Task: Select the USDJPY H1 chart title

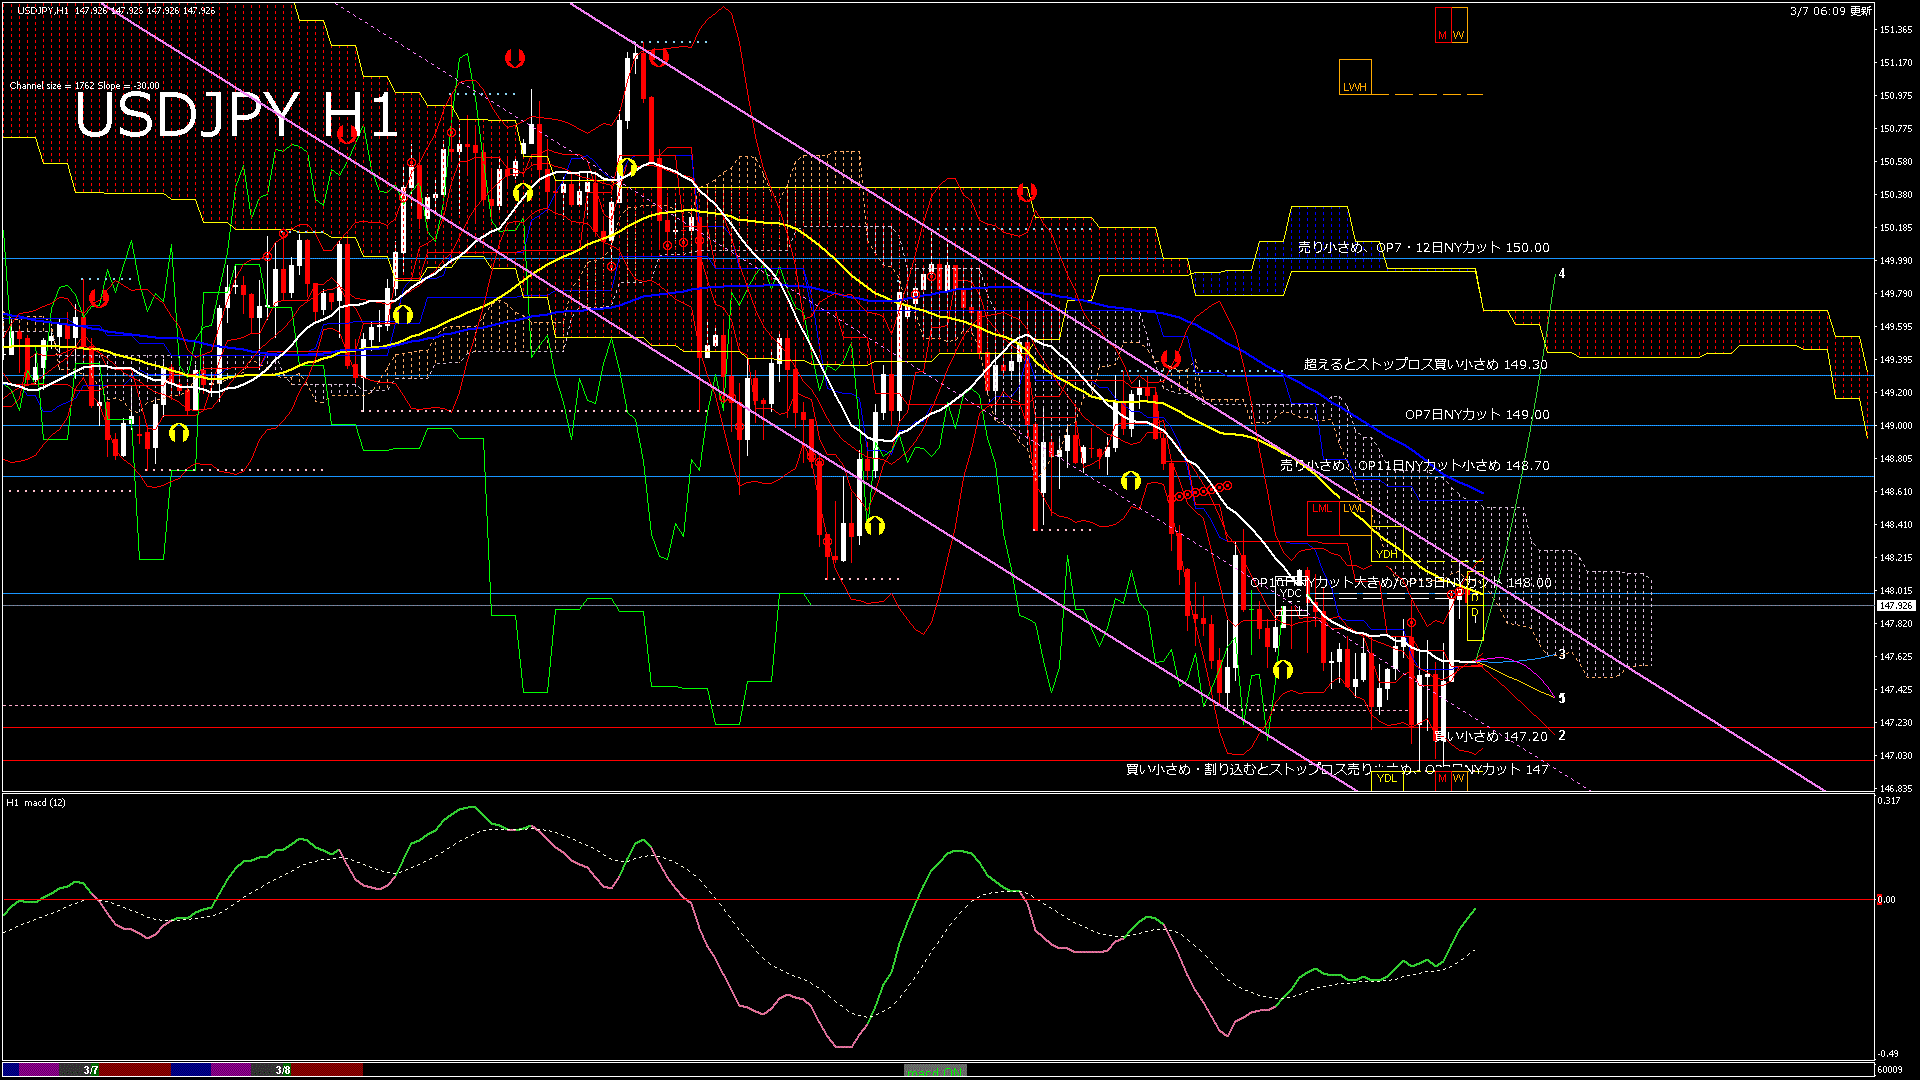Action: pyautogui.click(x=237, y=115)
